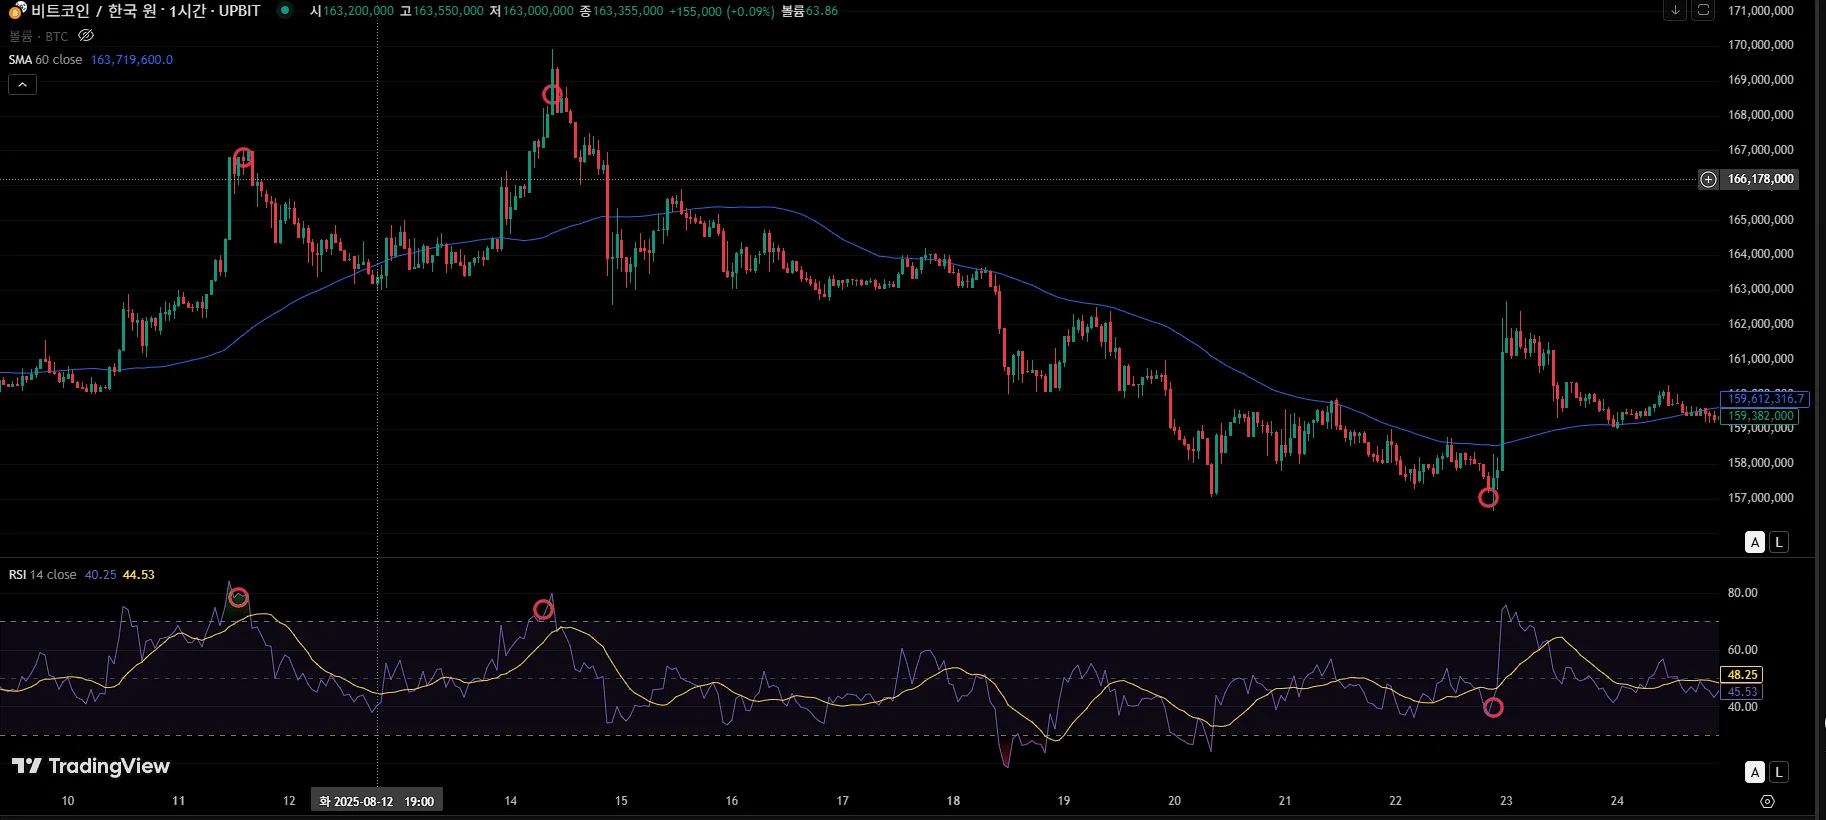Click red circle marker at price low

click(x=1488, y=498)
